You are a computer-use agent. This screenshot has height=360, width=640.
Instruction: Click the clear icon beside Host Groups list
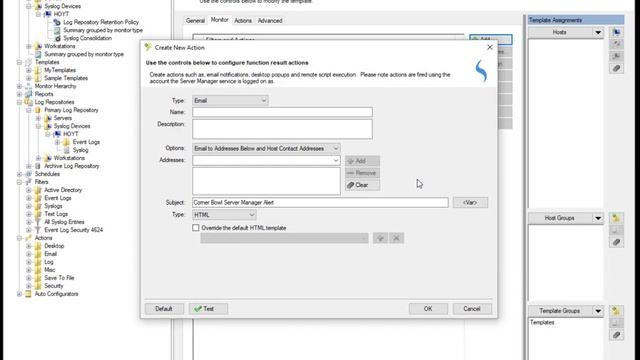click(616, 242)
